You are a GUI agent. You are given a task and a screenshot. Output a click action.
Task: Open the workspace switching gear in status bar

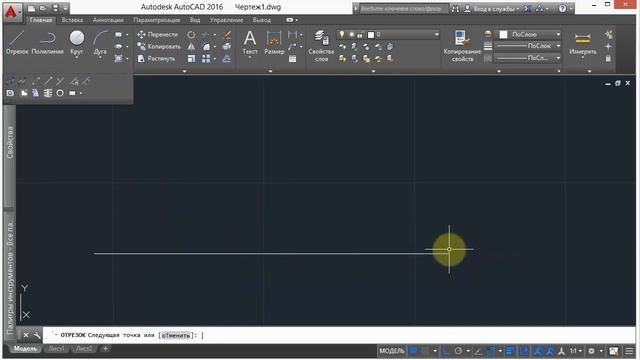[x=591, y=351]
